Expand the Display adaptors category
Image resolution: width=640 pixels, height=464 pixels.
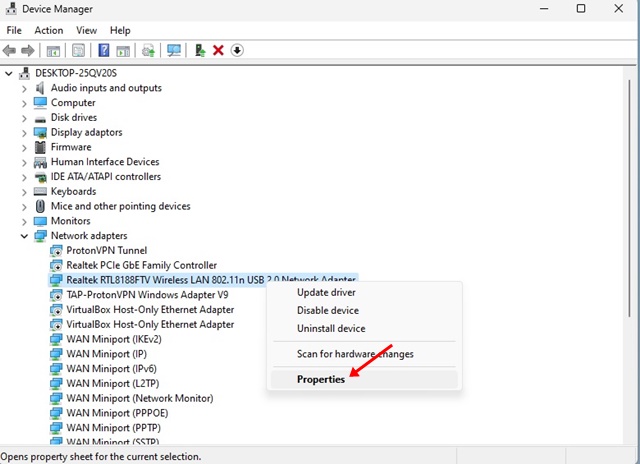(24, 133)
